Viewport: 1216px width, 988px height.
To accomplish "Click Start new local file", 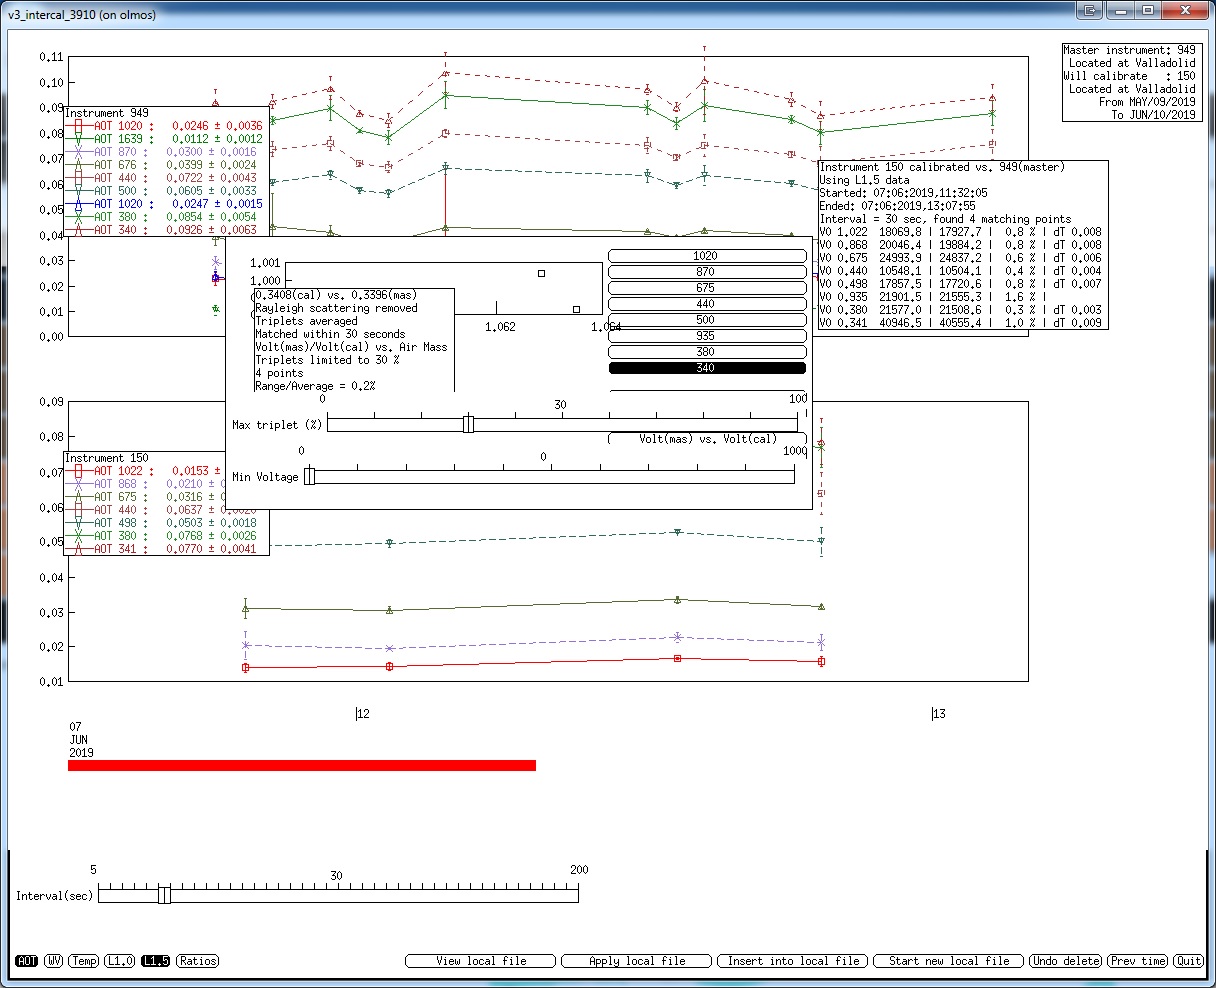I will pos(949,961).
